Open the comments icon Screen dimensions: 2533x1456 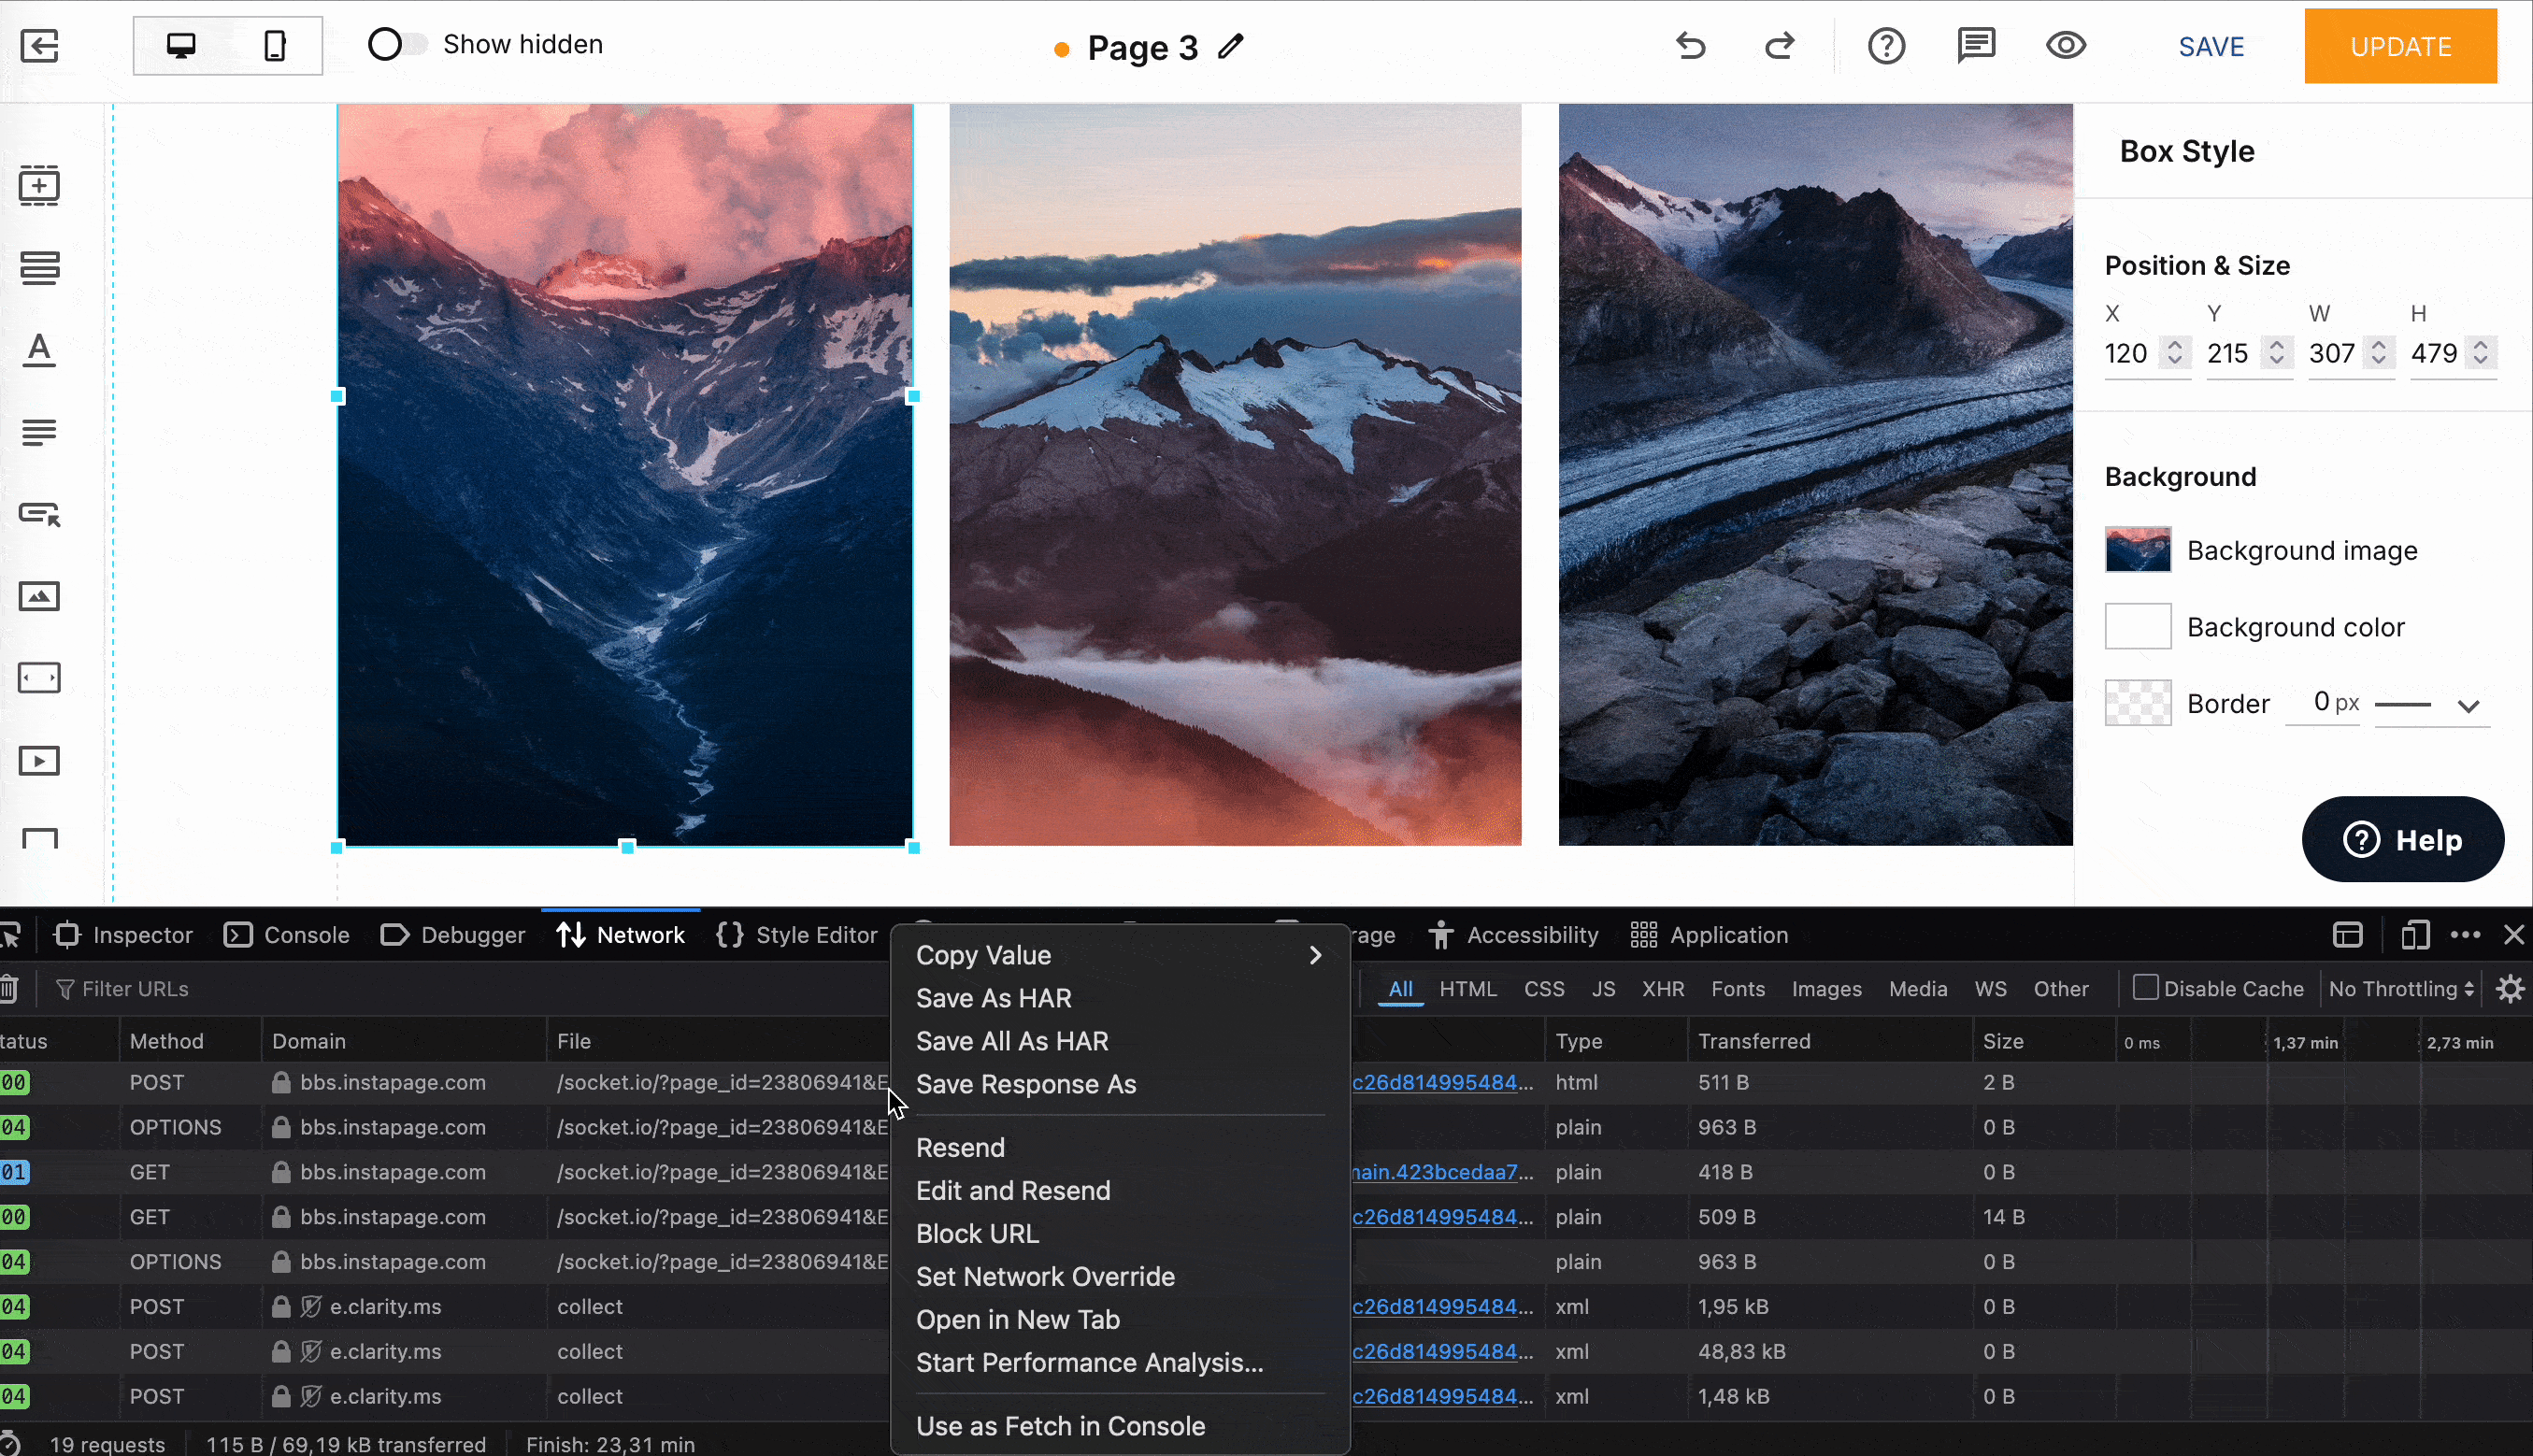[1976, 46]
